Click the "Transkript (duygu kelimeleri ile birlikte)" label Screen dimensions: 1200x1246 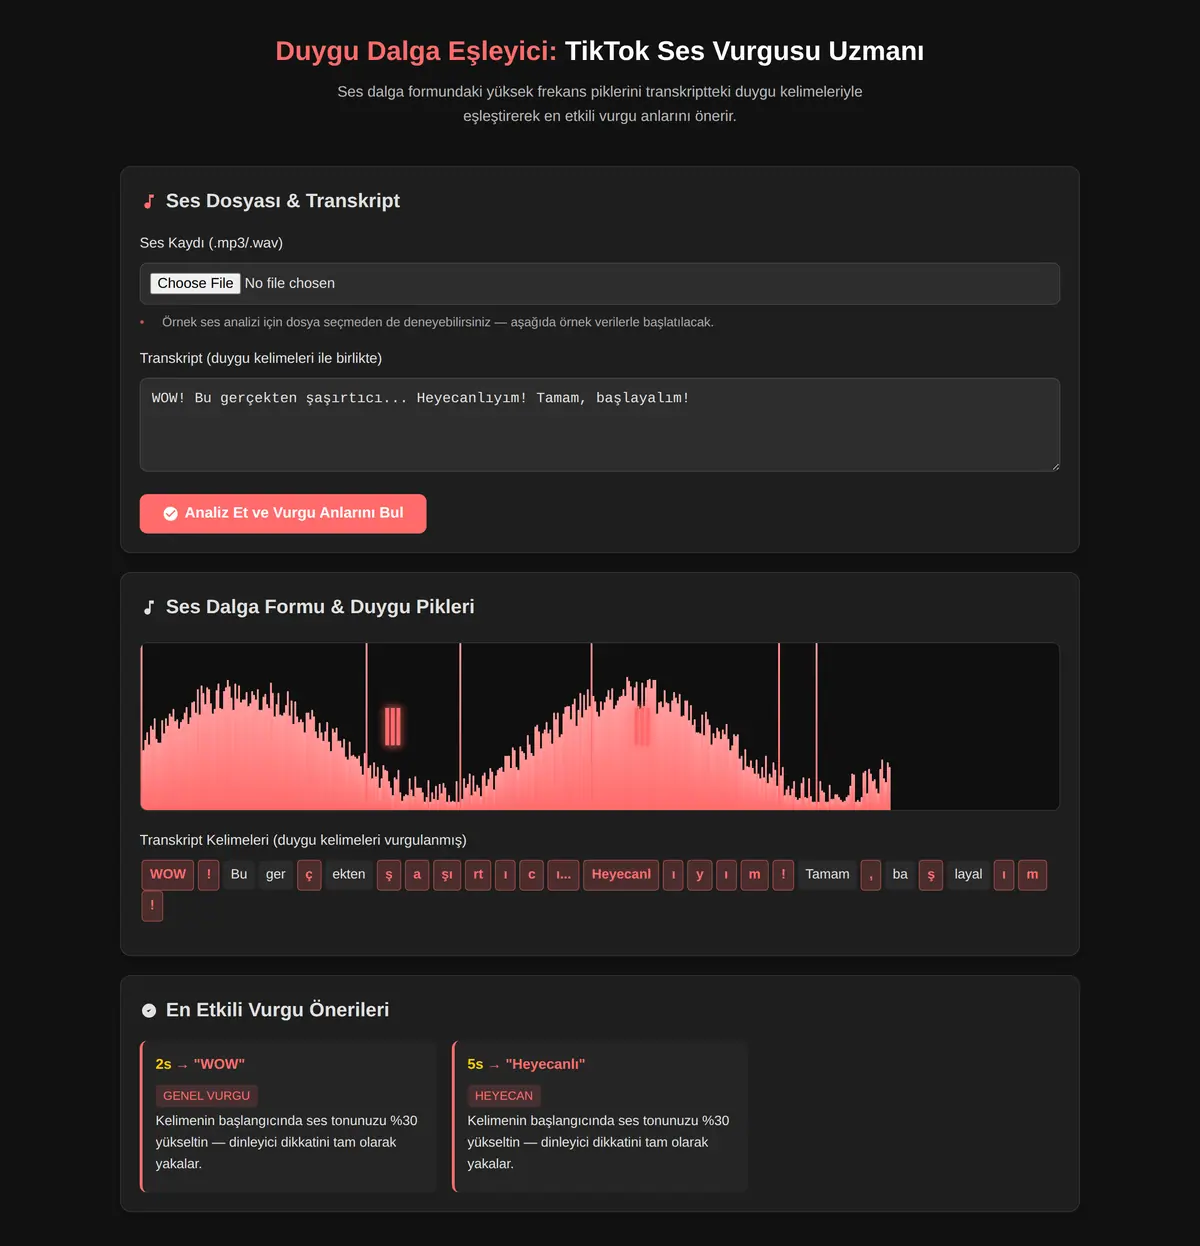tap(261, 358)
